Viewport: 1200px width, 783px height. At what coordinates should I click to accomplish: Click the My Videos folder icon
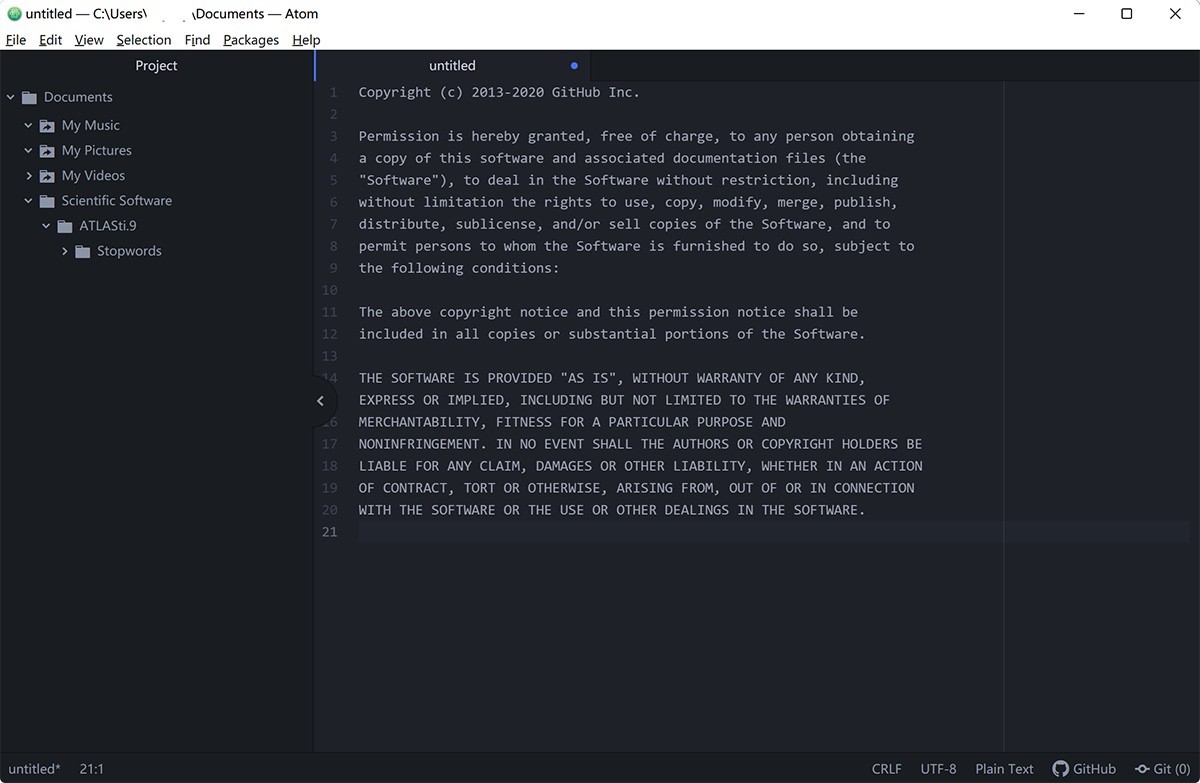[47, 175]
